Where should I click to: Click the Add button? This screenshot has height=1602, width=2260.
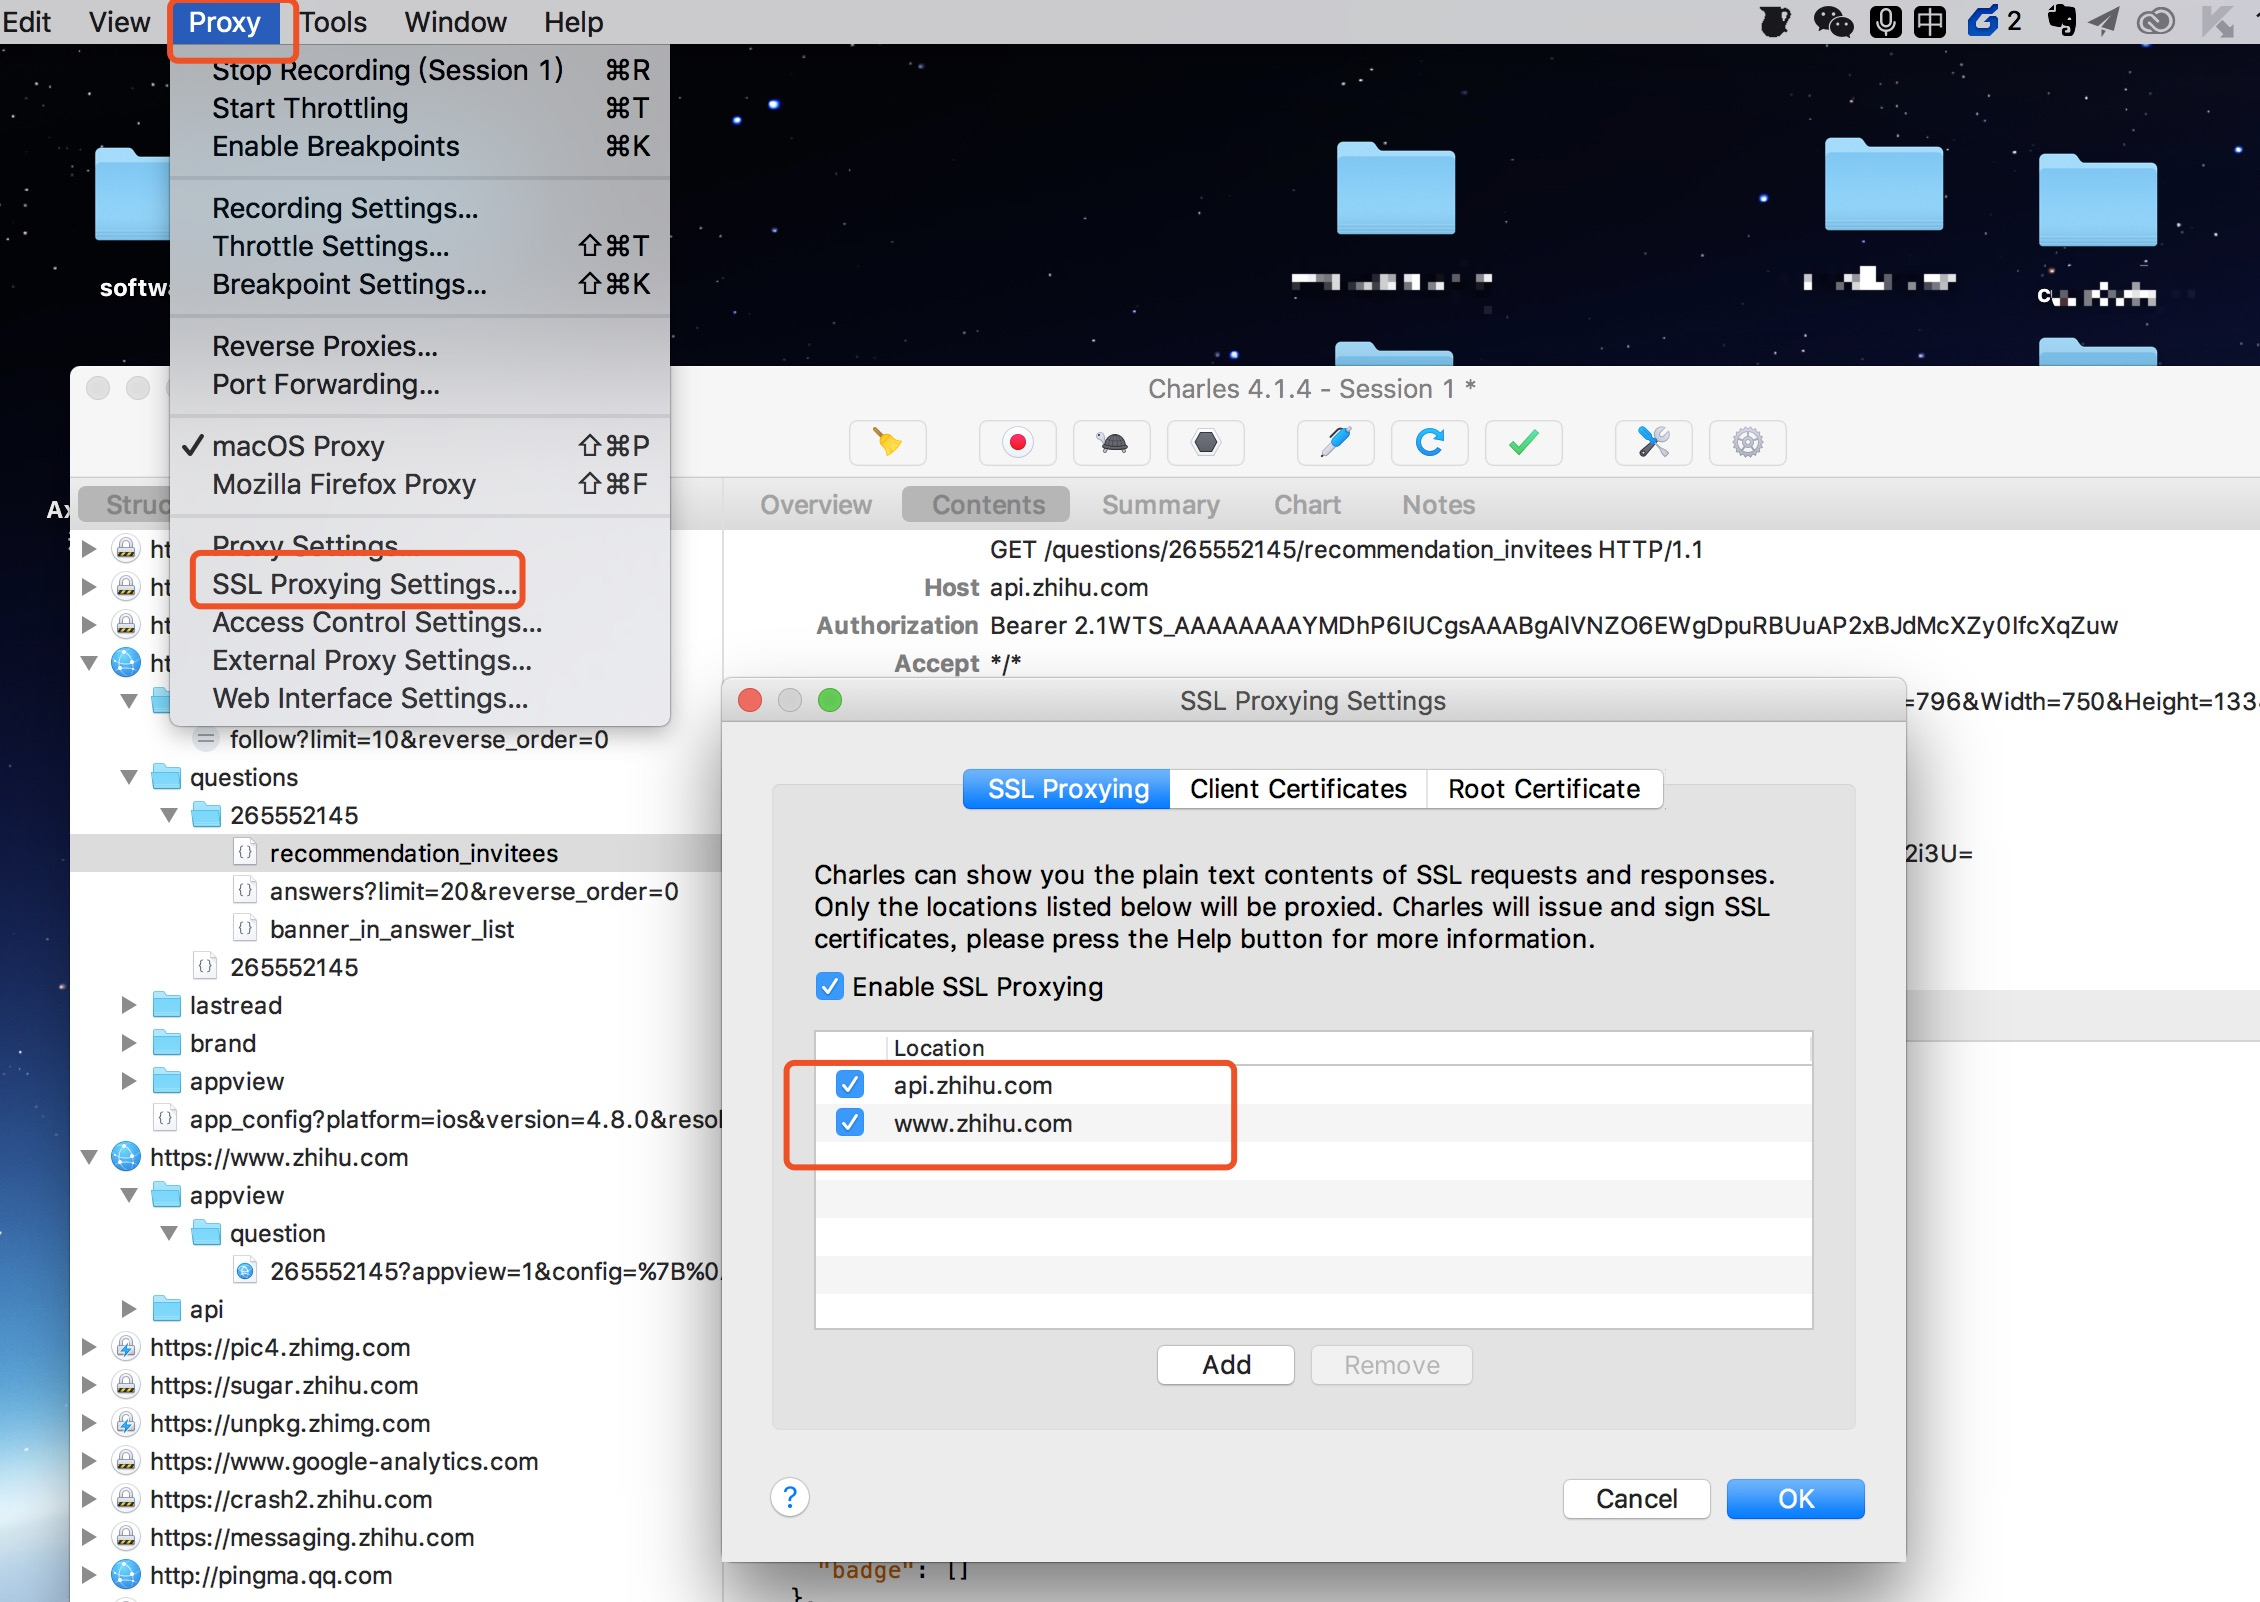1226,1365
